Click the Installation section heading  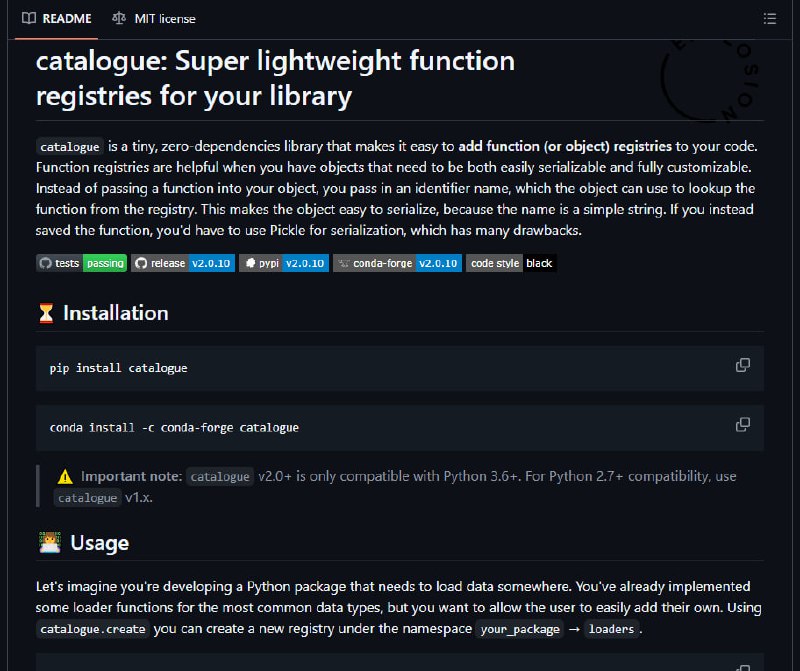tap(116, 313)
